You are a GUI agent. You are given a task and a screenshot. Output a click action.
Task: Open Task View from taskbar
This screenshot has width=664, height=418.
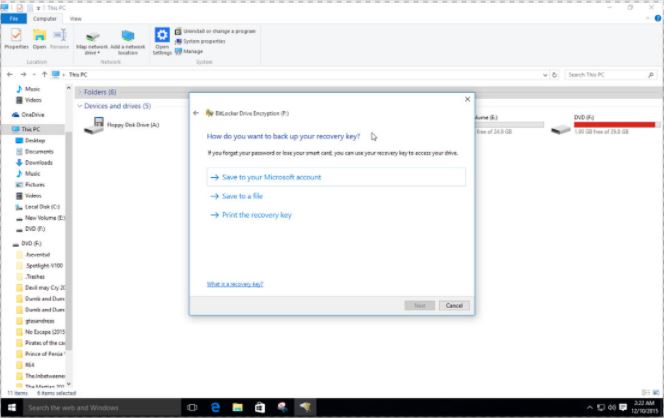(192, 407)
